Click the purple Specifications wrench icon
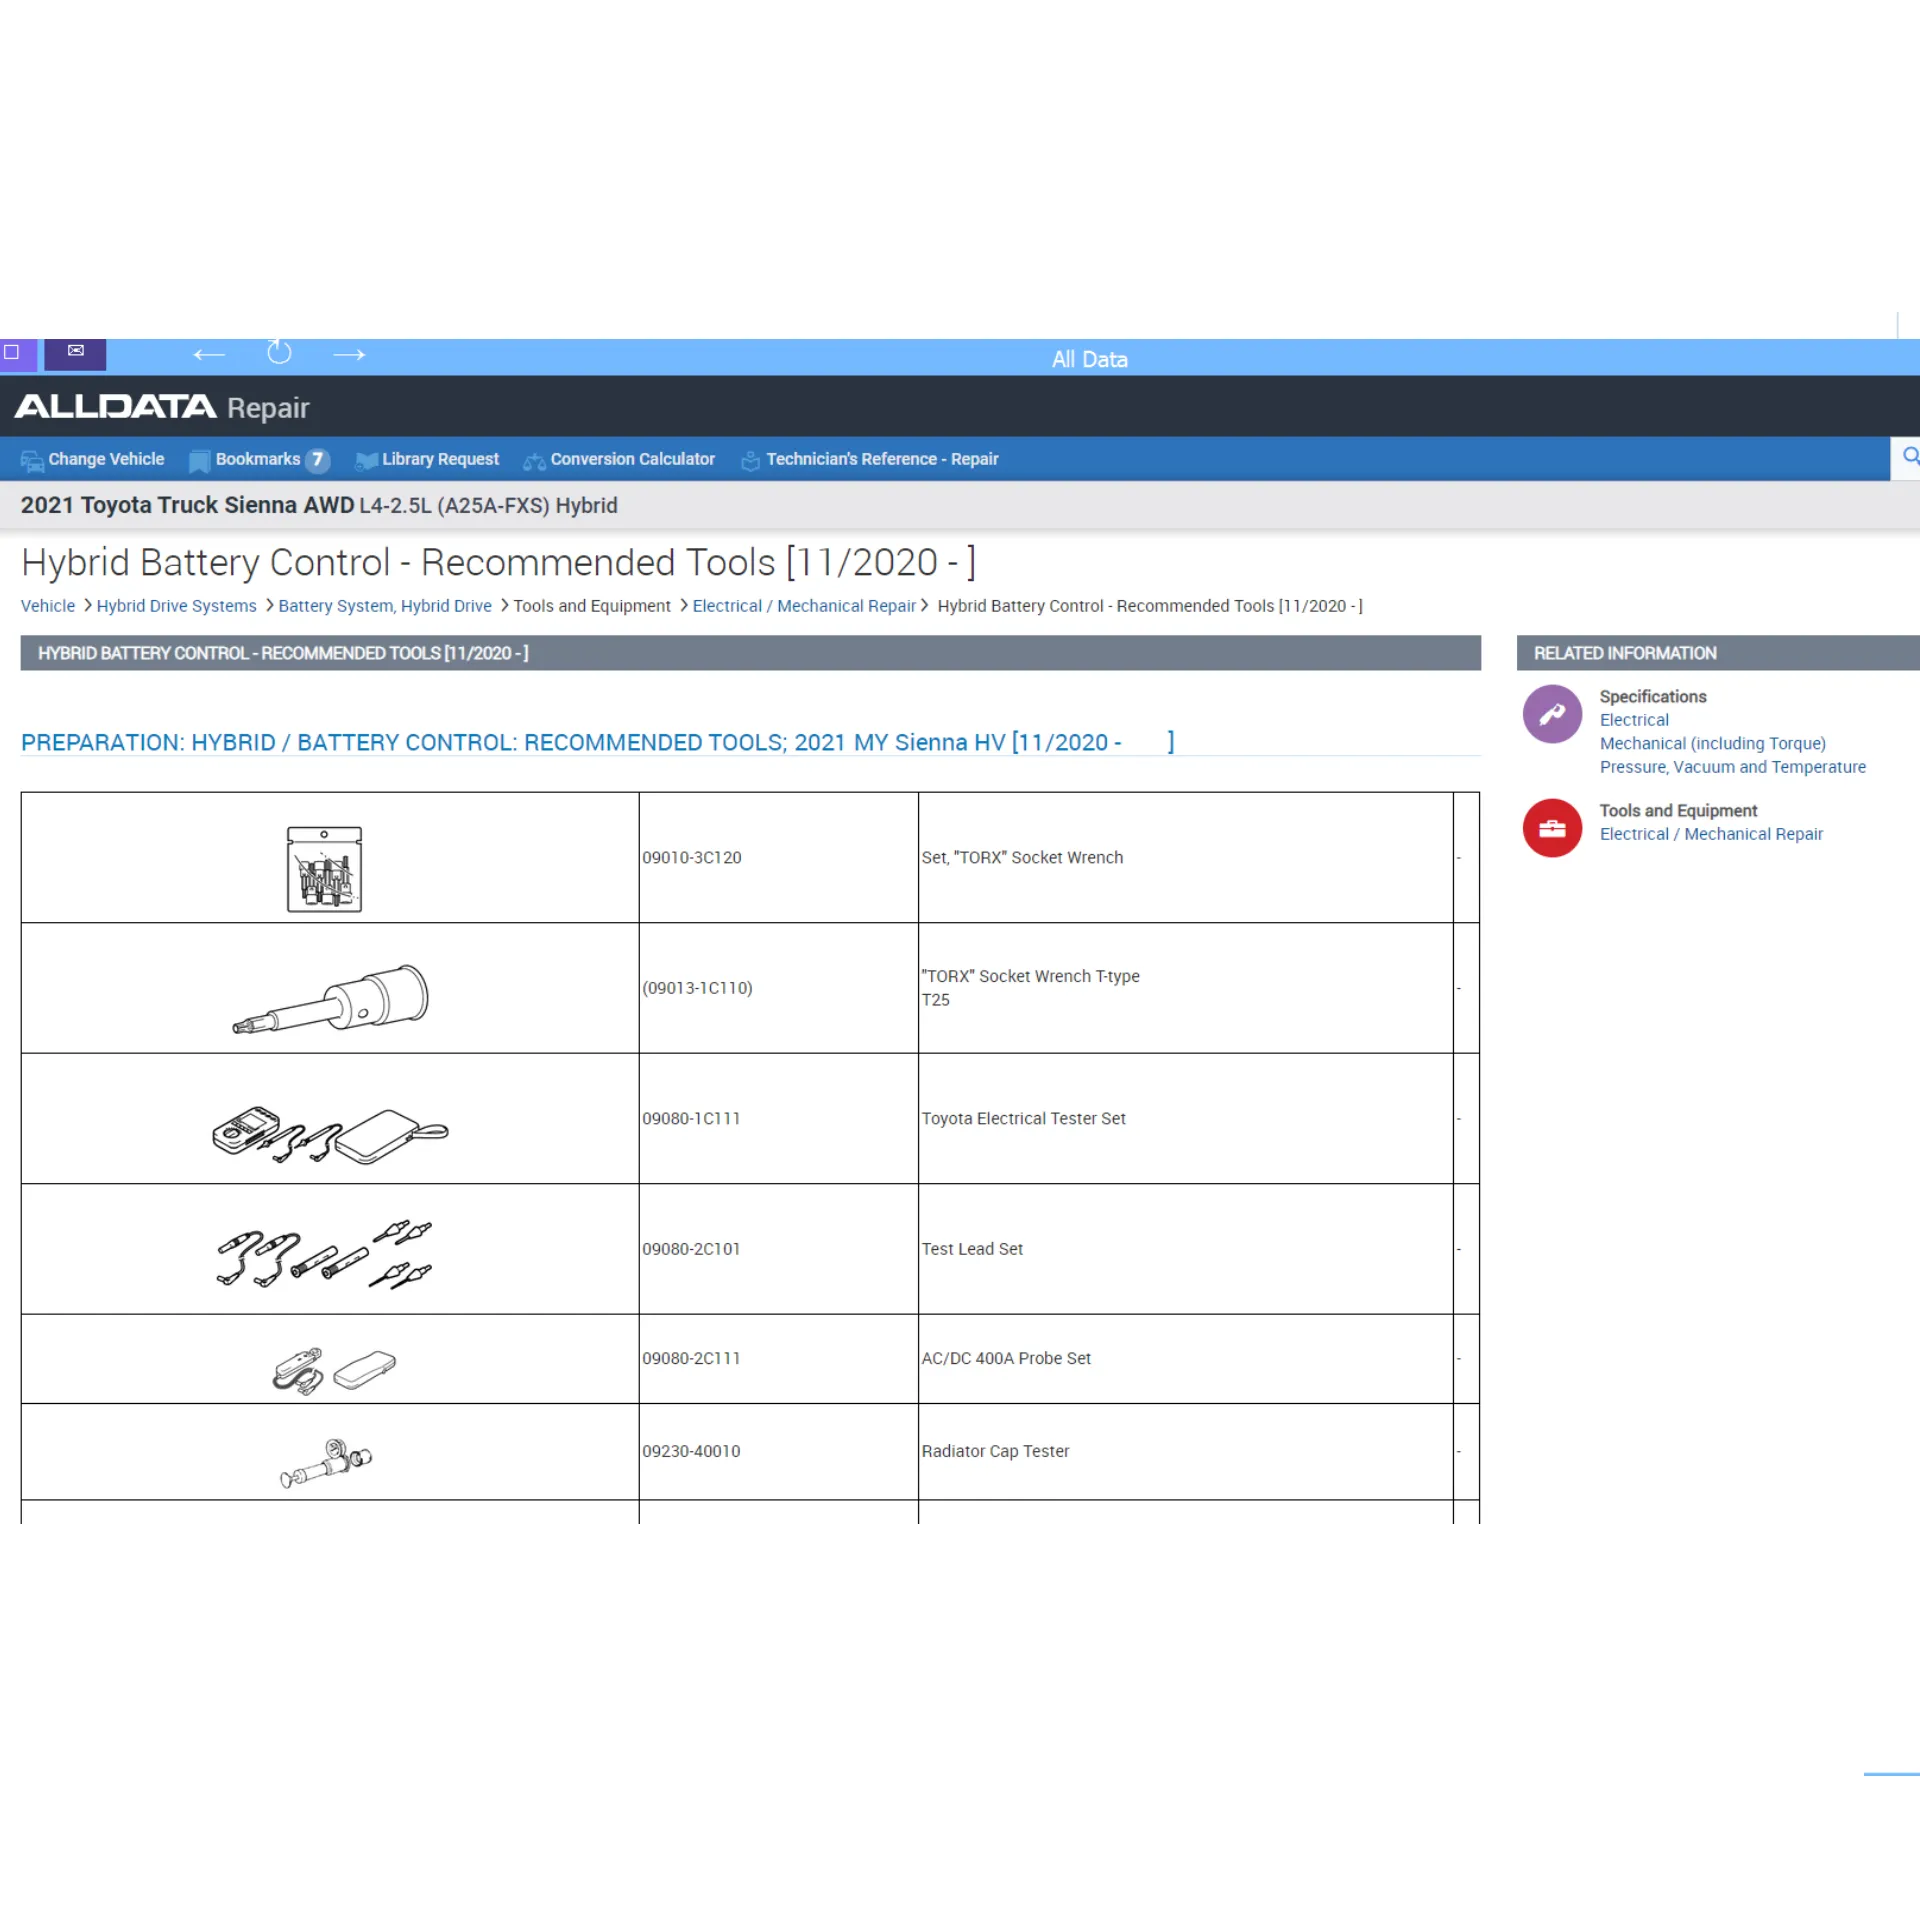1920x1913 pixels. click(1551, 714)
